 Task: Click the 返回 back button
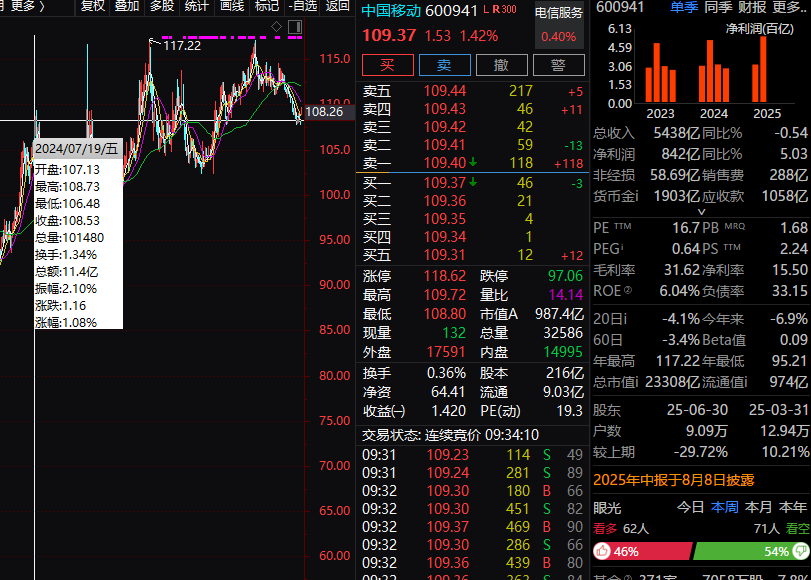(x=338, y=6)
